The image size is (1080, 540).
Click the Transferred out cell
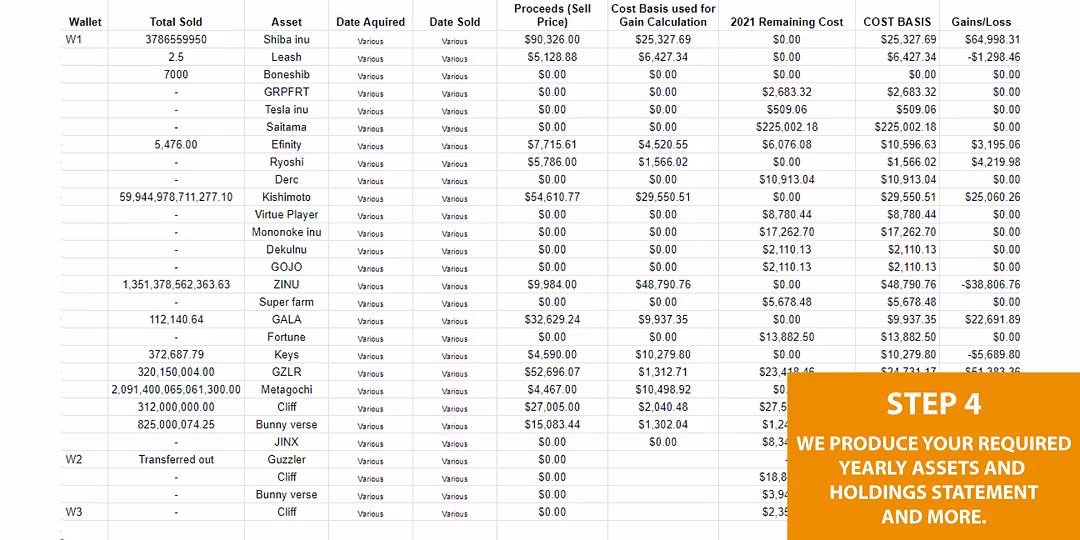176,460
